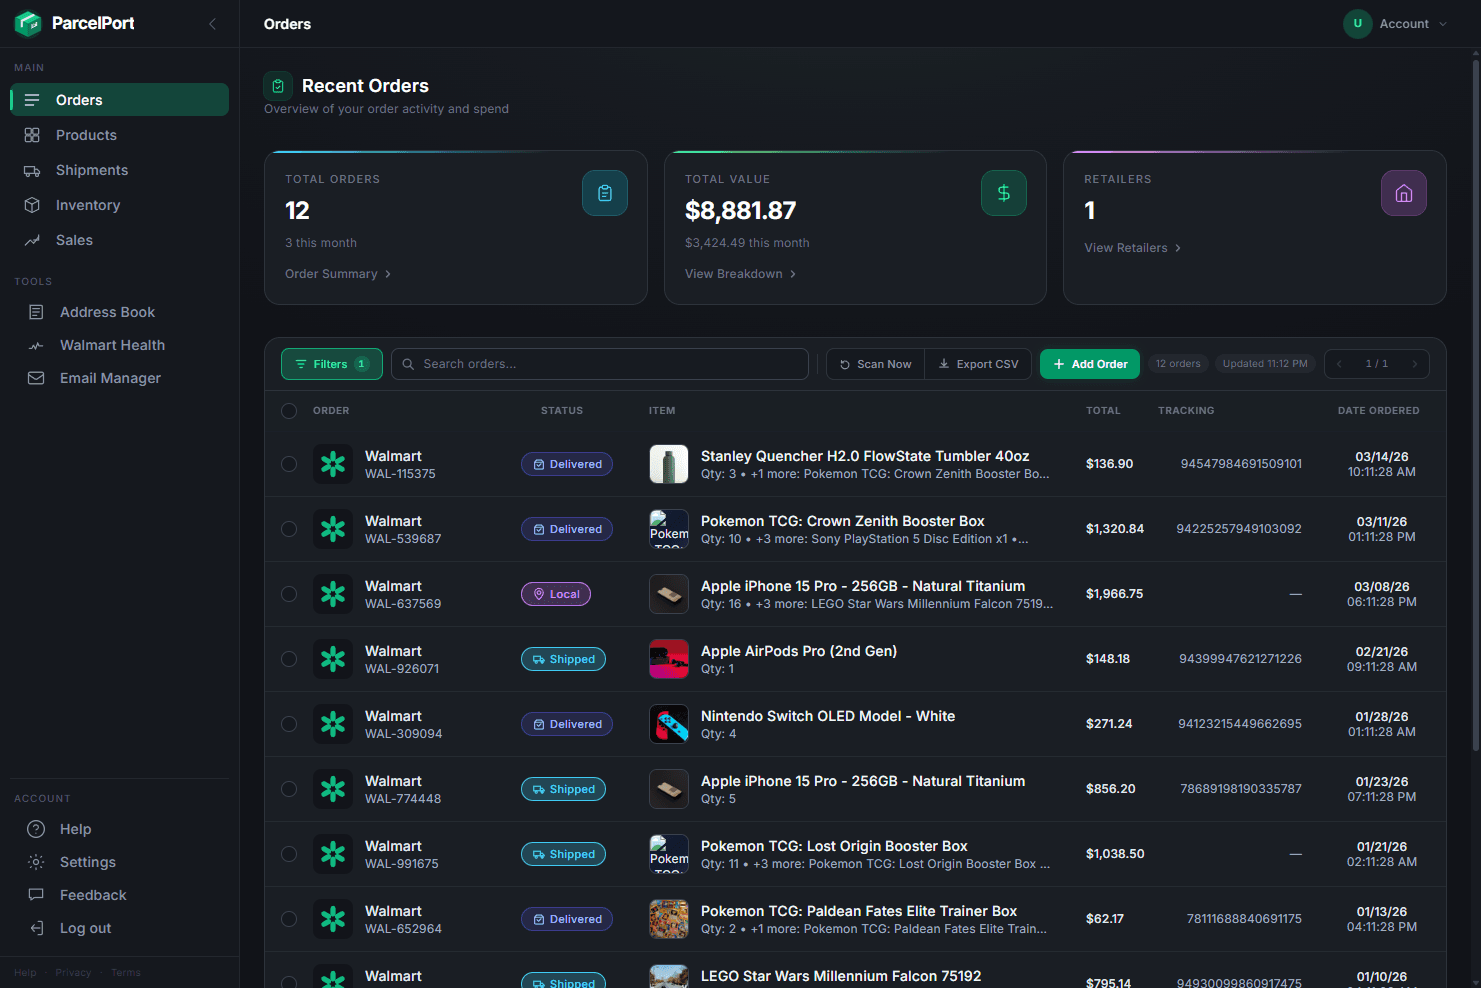The image size is (1481, 988).
Task: Check the select-all circle in the table header
Action: click(289, 410)
